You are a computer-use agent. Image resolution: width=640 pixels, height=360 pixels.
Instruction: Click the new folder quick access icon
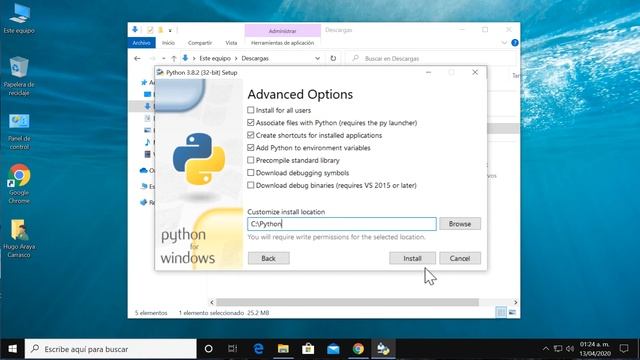tap(160, 30)
